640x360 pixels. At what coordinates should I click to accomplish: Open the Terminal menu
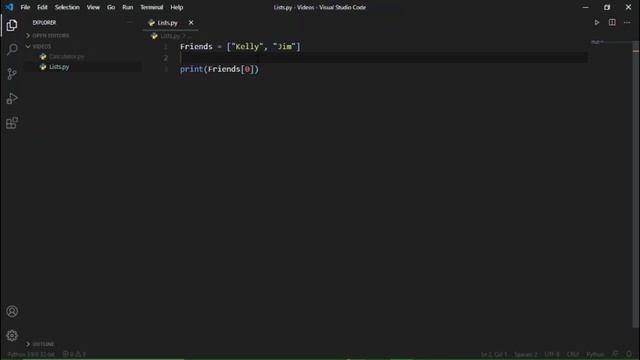click(151, 7)
